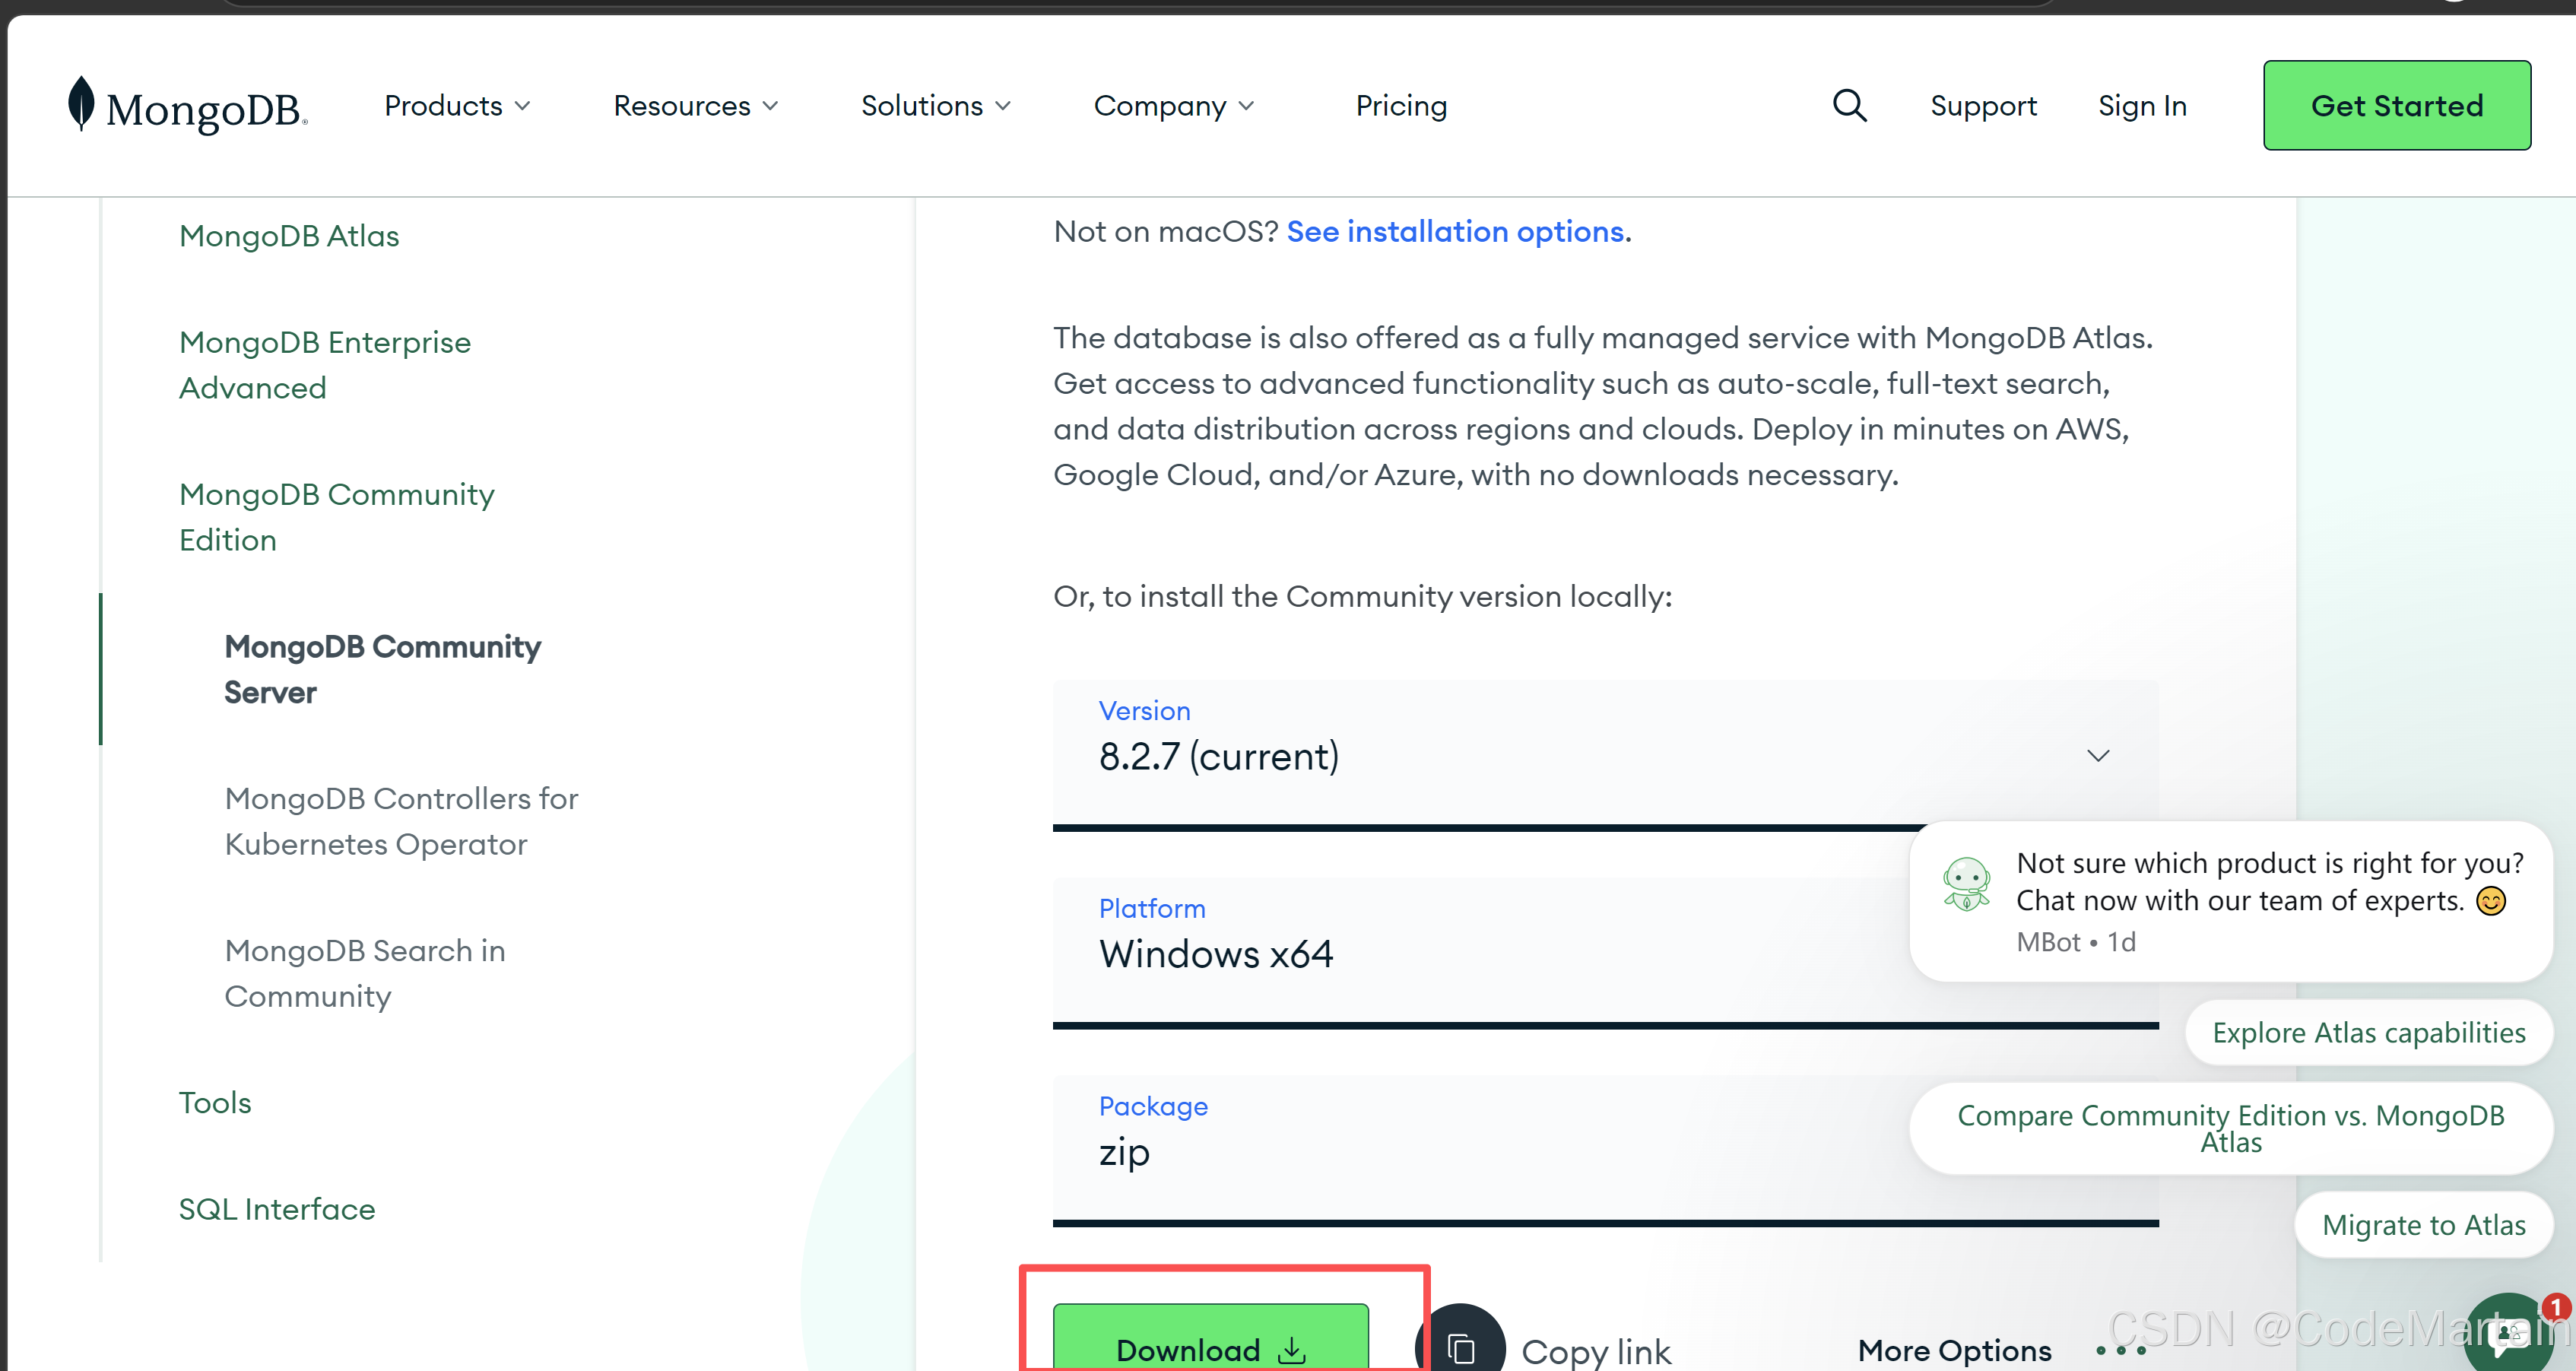This screenshot has width=2576, height=1371.
Task: Click the Explore Atlas capabilities chip
Action: tap(2368, 1033)
